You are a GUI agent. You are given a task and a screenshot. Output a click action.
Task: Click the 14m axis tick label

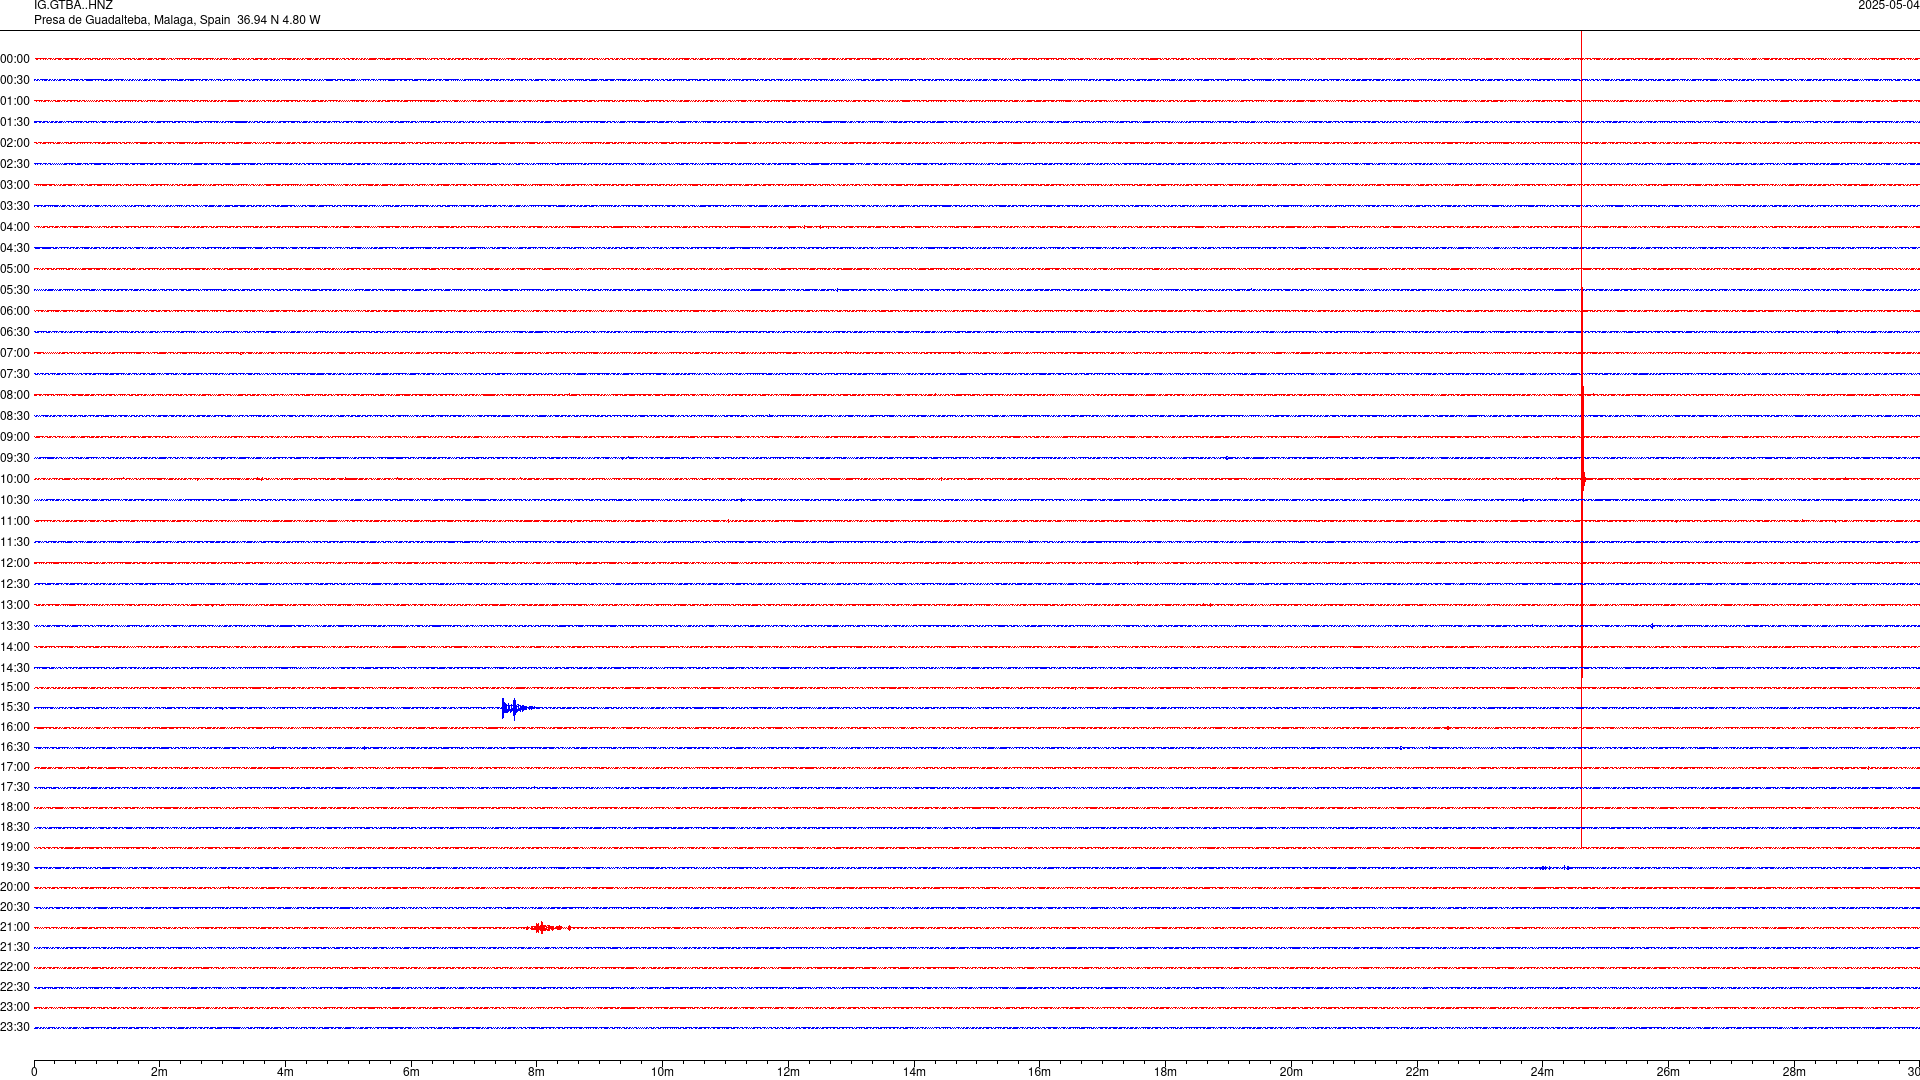coord(914,1072)
